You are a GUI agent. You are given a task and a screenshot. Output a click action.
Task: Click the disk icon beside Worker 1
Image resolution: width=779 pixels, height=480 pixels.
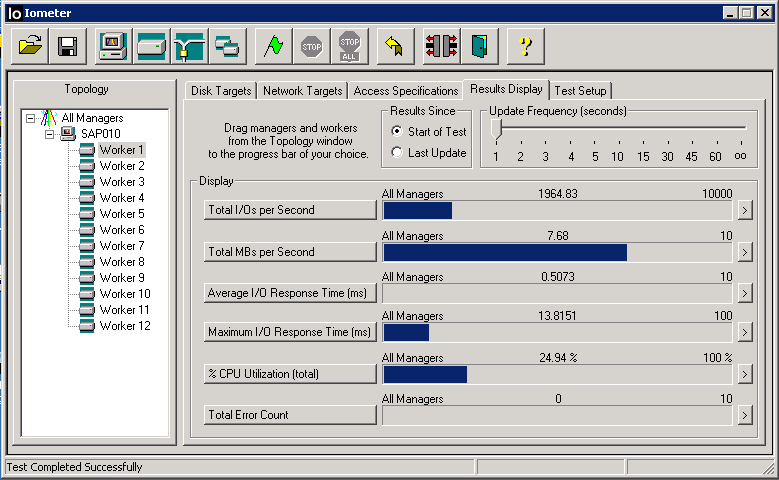point(87,150)
